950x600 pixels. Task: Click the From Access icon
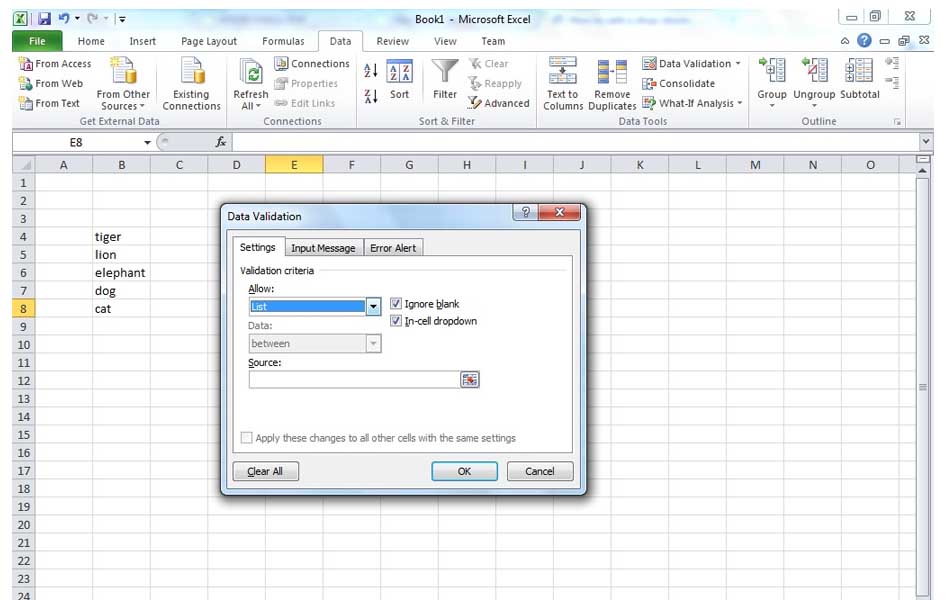click(x=27, y=64)
